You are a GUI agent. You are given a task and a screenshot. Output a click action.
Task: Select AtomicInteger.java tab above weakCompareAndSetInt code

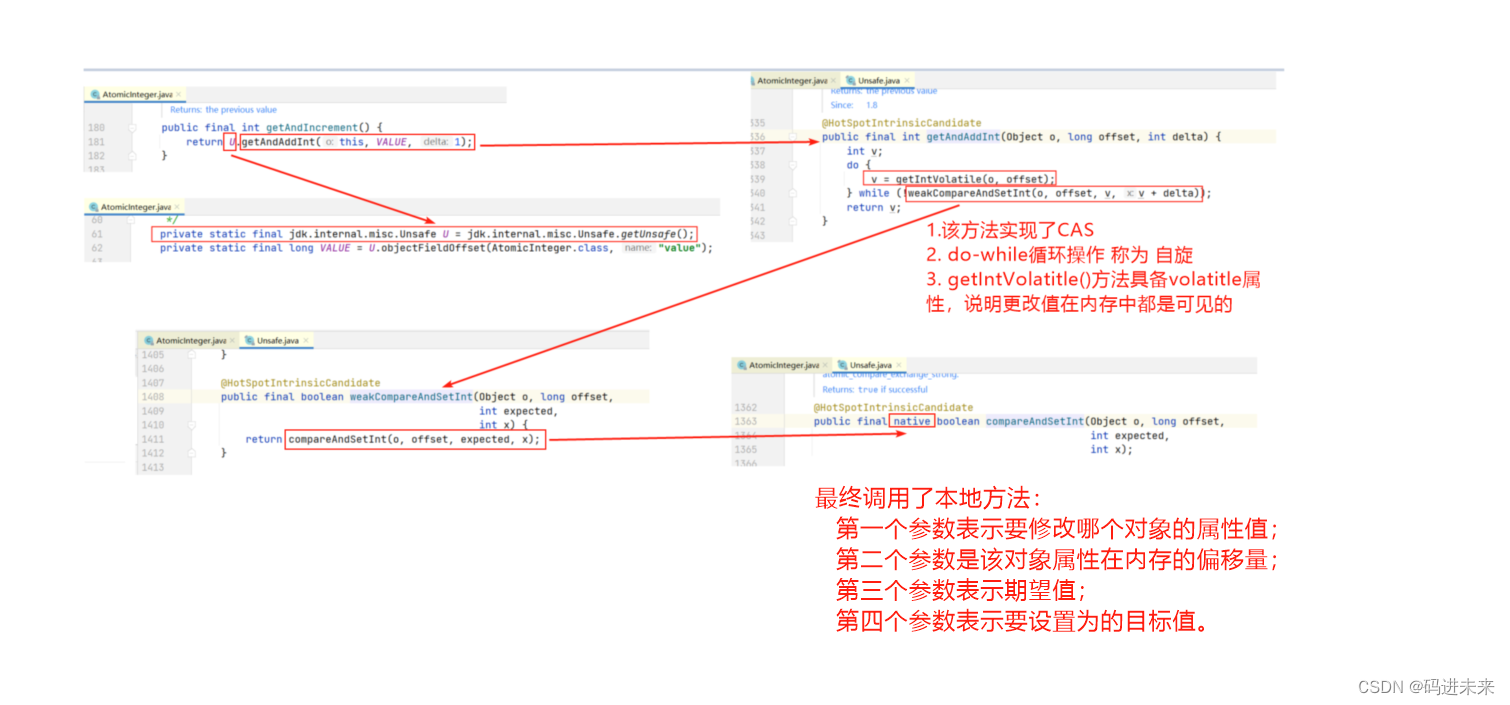(x=190, y=340)
